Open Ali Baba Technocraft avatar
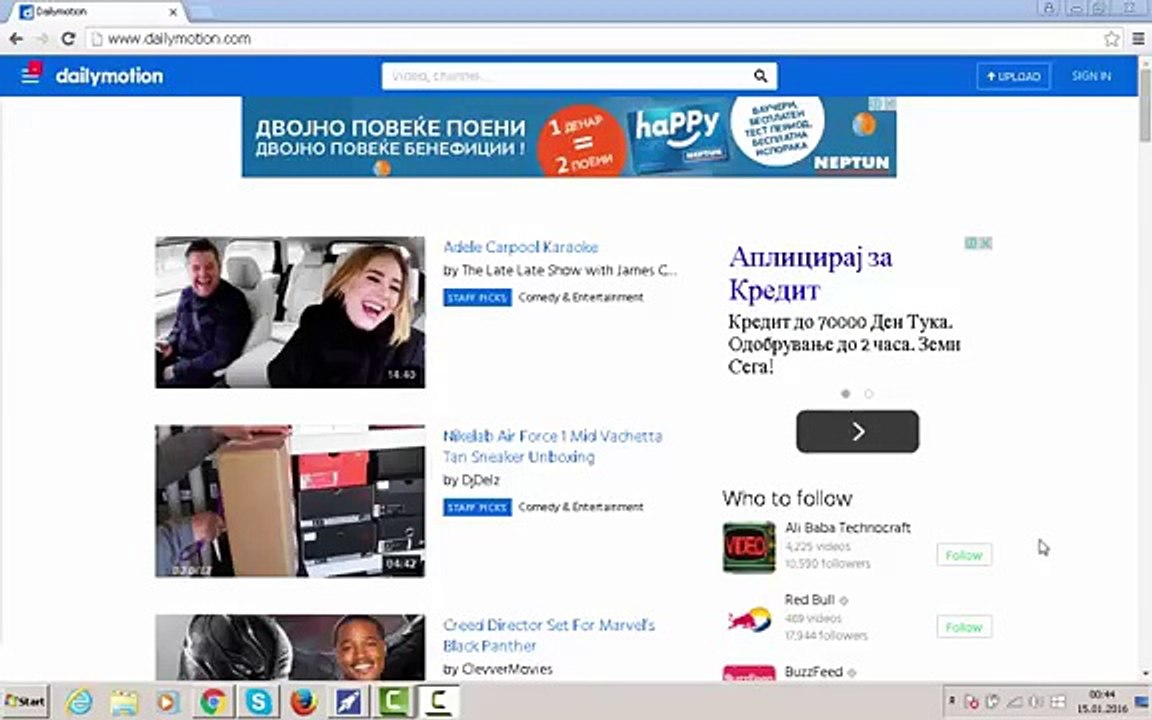Image resolution: width=1152 pixels, height=720 pixels. 749,547
